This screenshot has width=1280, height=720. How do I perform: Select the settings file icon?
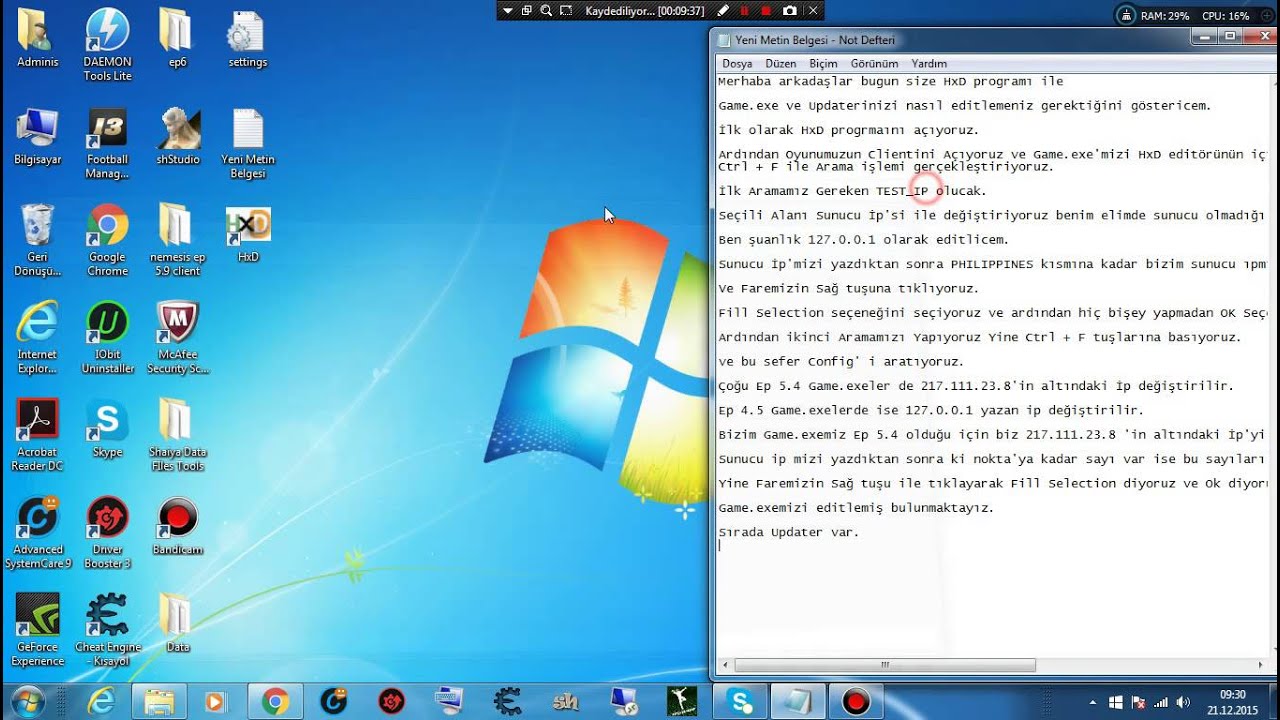tap(247, 40)
